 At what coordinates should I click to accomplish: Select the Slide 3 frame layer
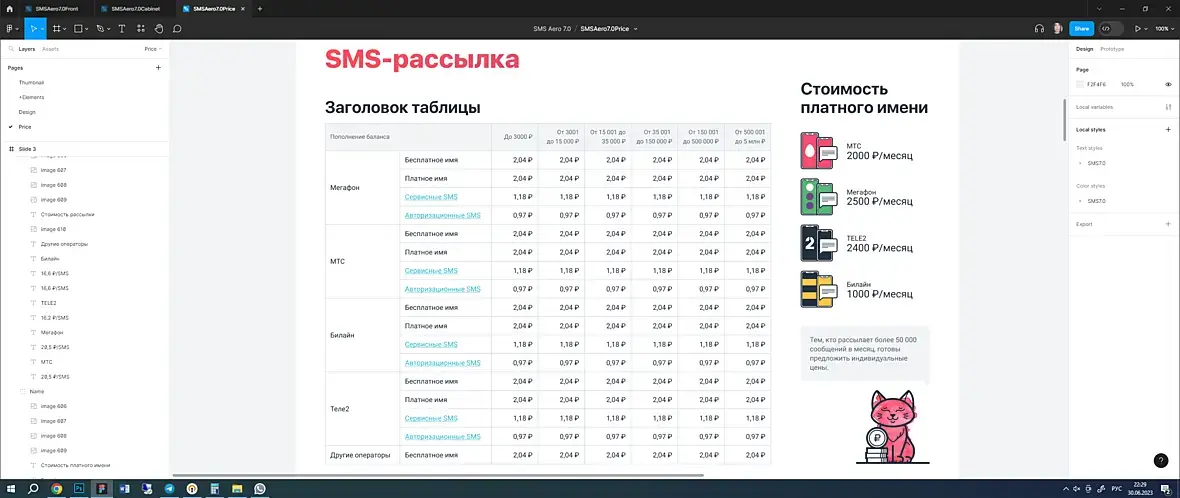pyautogui.click(x=27, y=149)
